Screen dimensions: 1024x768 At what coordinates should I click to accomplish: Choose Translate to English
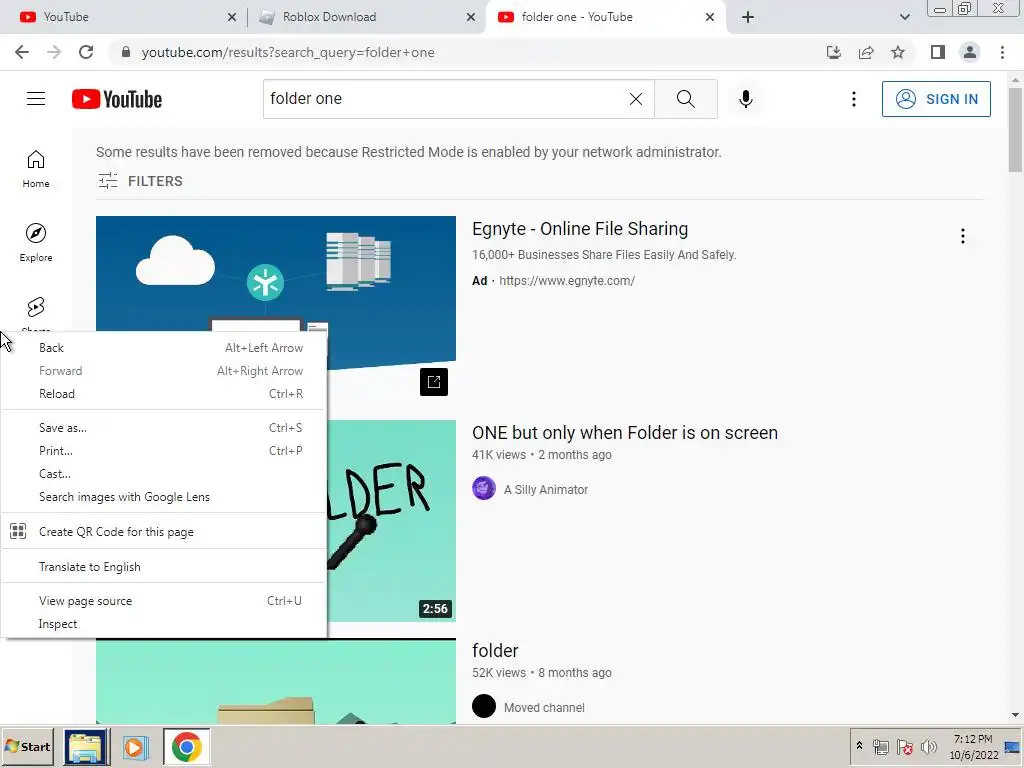tap(163, 566)
